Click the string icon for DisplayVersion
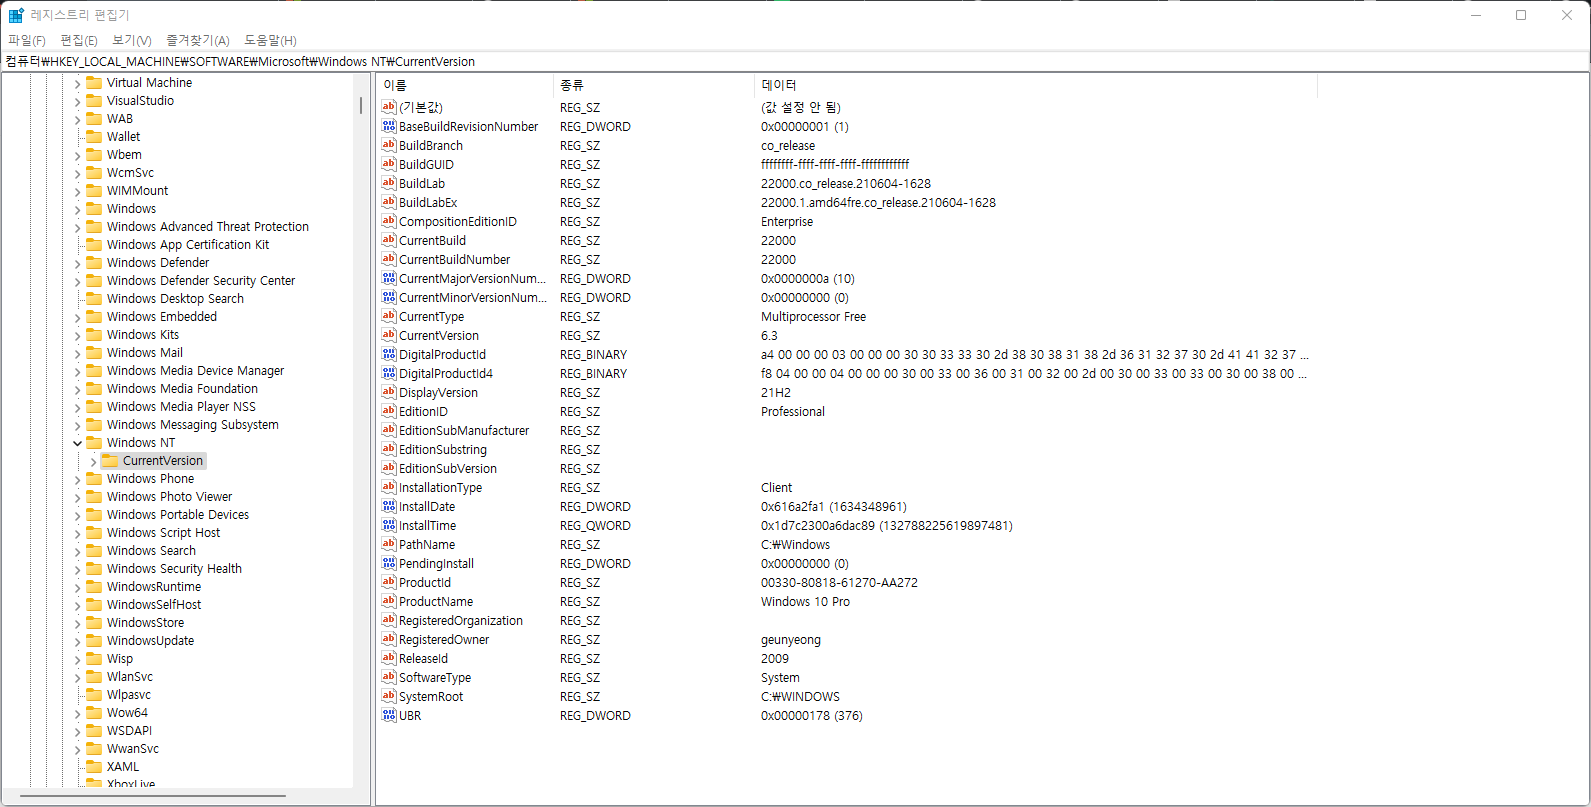 coord(389,392)
